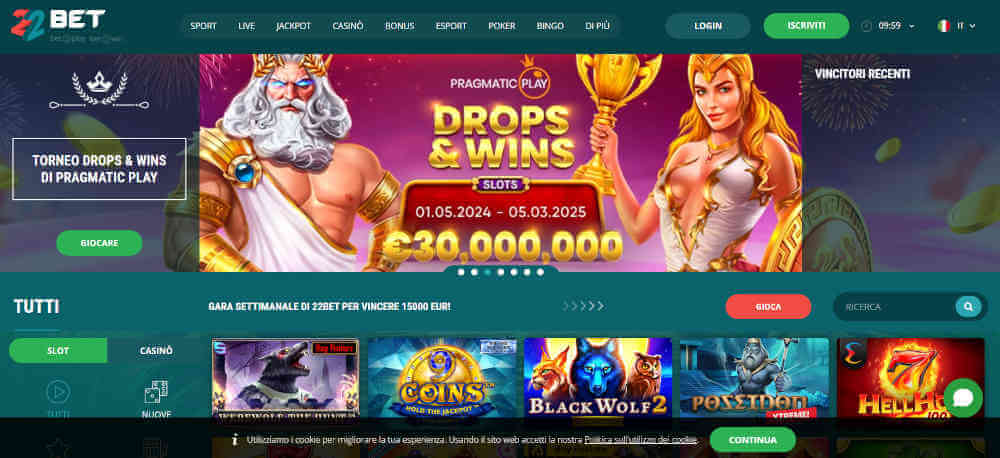Image resolution: width=1000 pixels, height=458 pixels.
Task: Open the Black Wolf 2 game thumbnail
Action: click(x=598, y=379)
